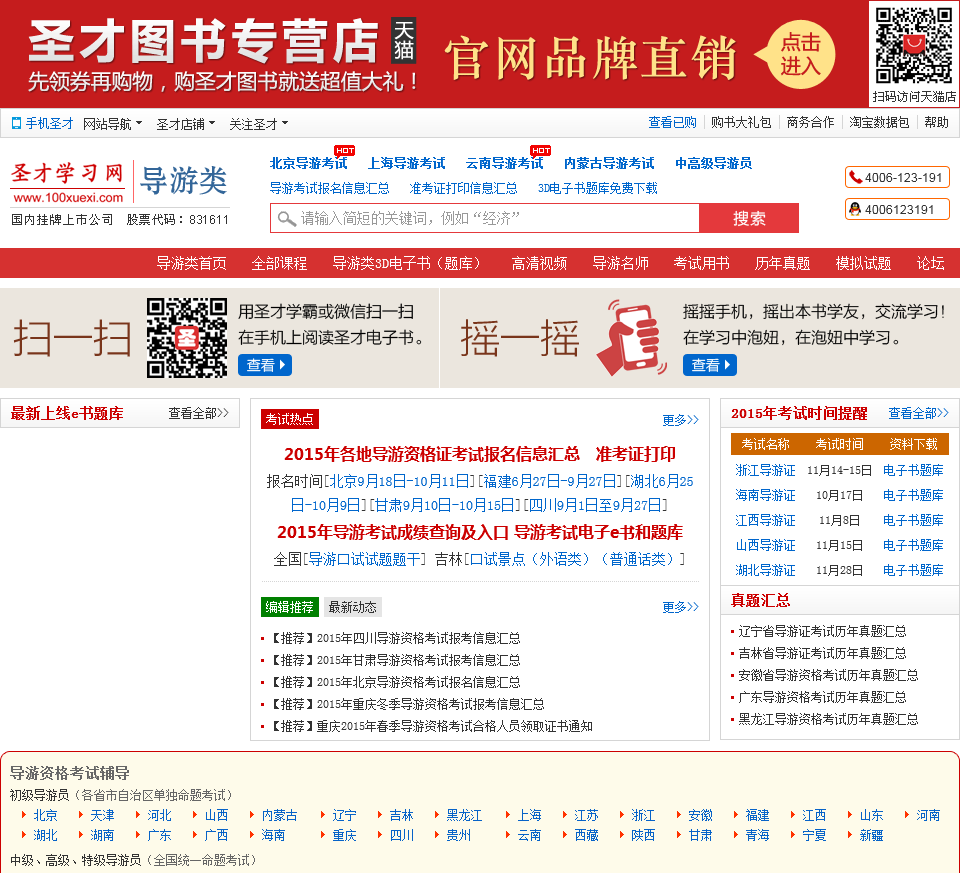Open 商务合作 link
The height and width of the screenshot is (873, 960).
(810, 122)
